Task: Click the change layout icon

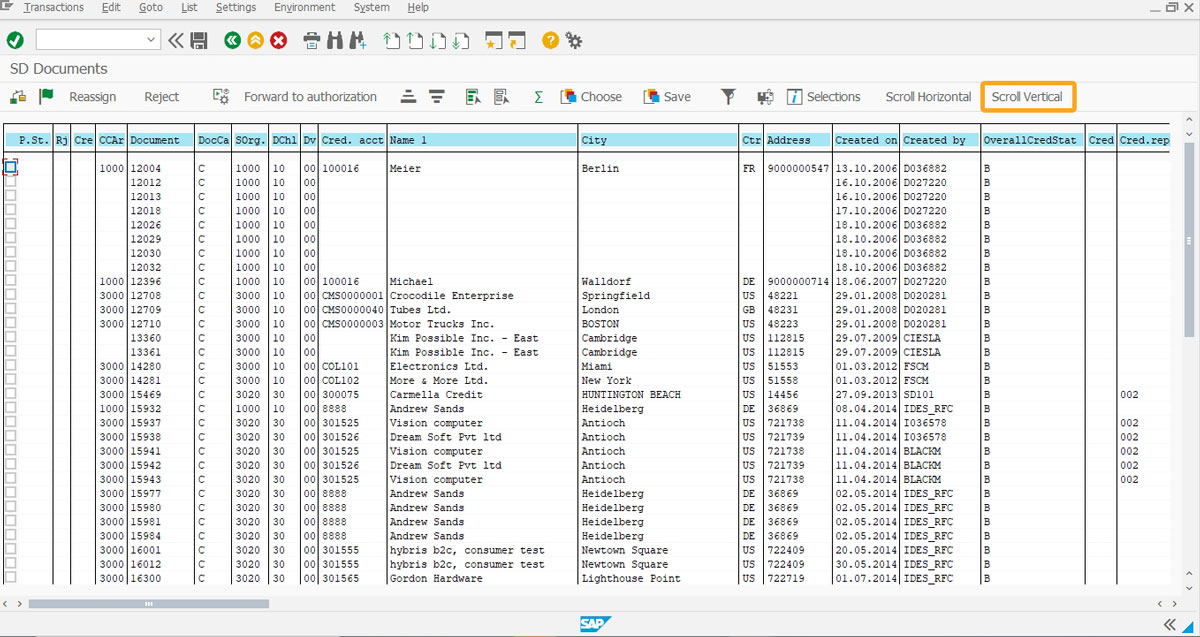Action: click(x=502, y=97)
